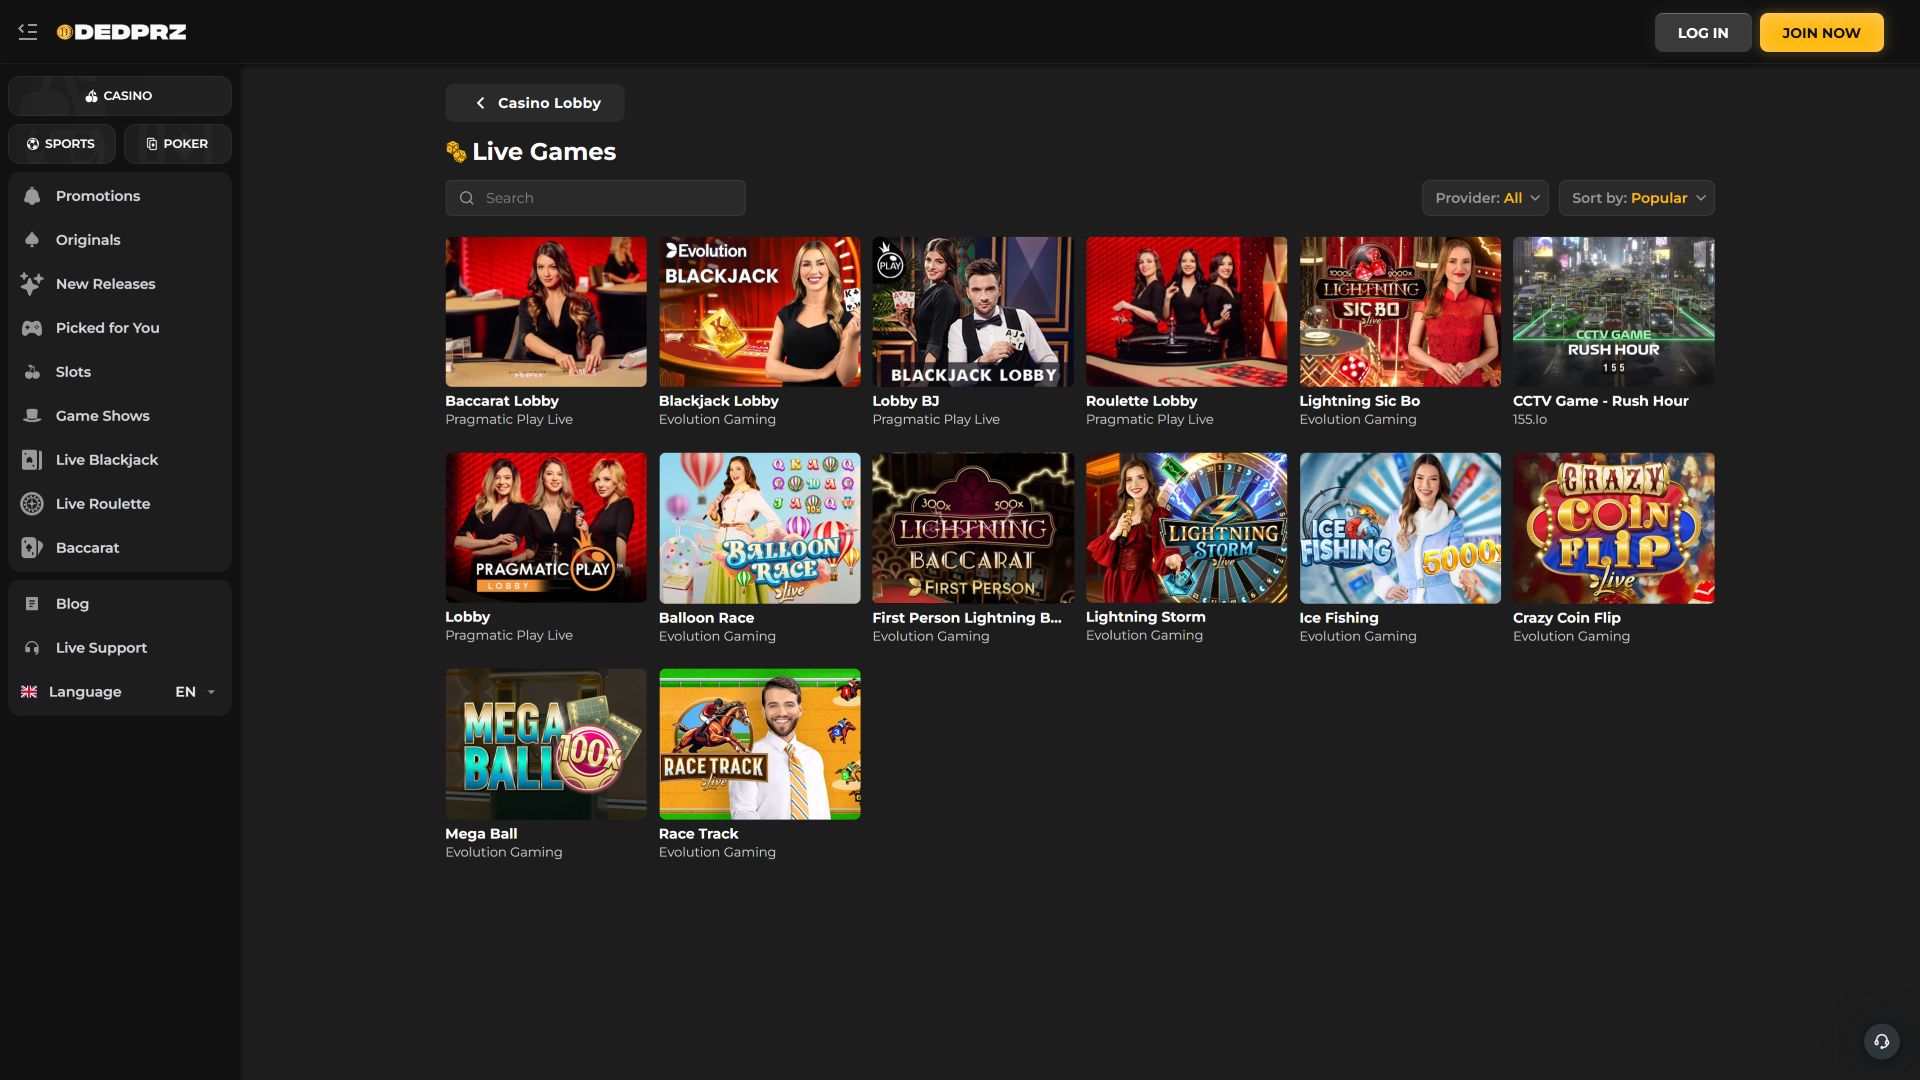Click the Live Blackjack cards icon

click(x=32, y=460)
